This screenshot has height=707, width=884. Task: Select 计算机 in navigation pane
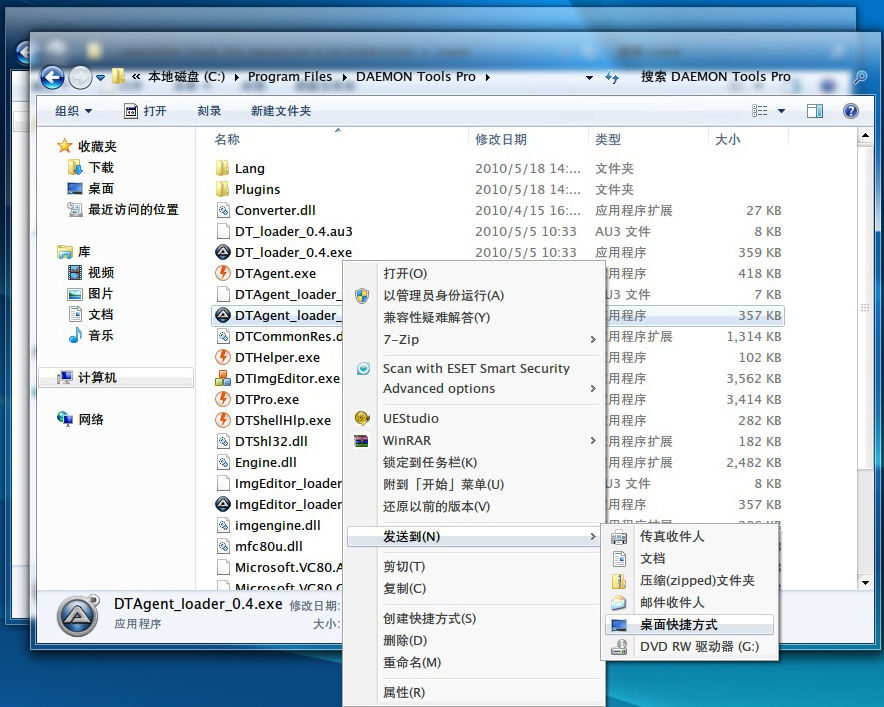tap(116, 378)
